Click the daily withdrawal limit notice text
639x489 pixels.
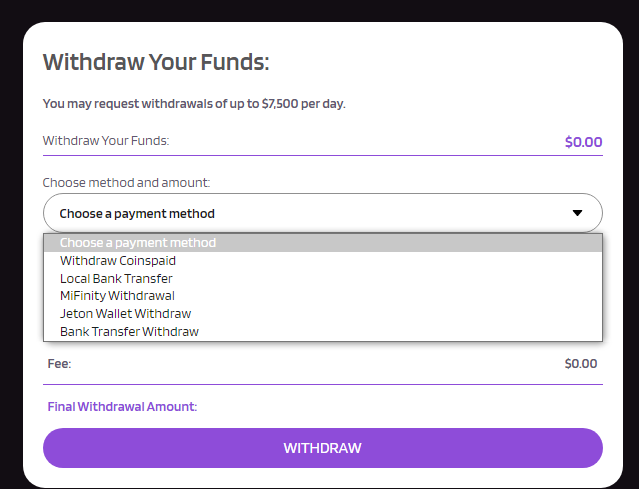click(x=194, y=104)
